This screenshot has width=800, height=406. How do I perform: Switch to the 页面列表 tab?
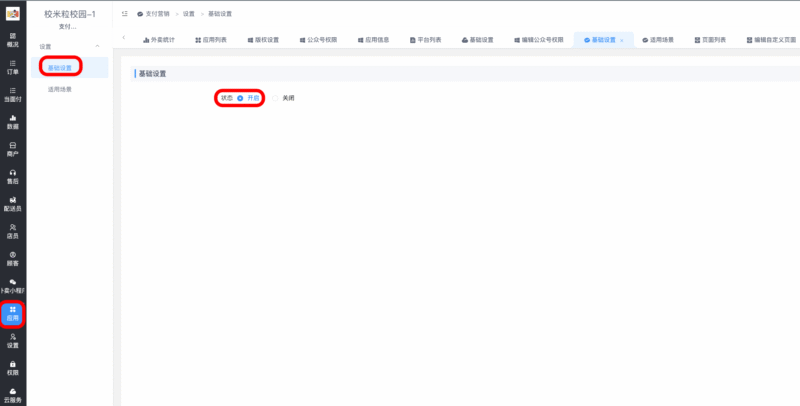click(711, 40)
